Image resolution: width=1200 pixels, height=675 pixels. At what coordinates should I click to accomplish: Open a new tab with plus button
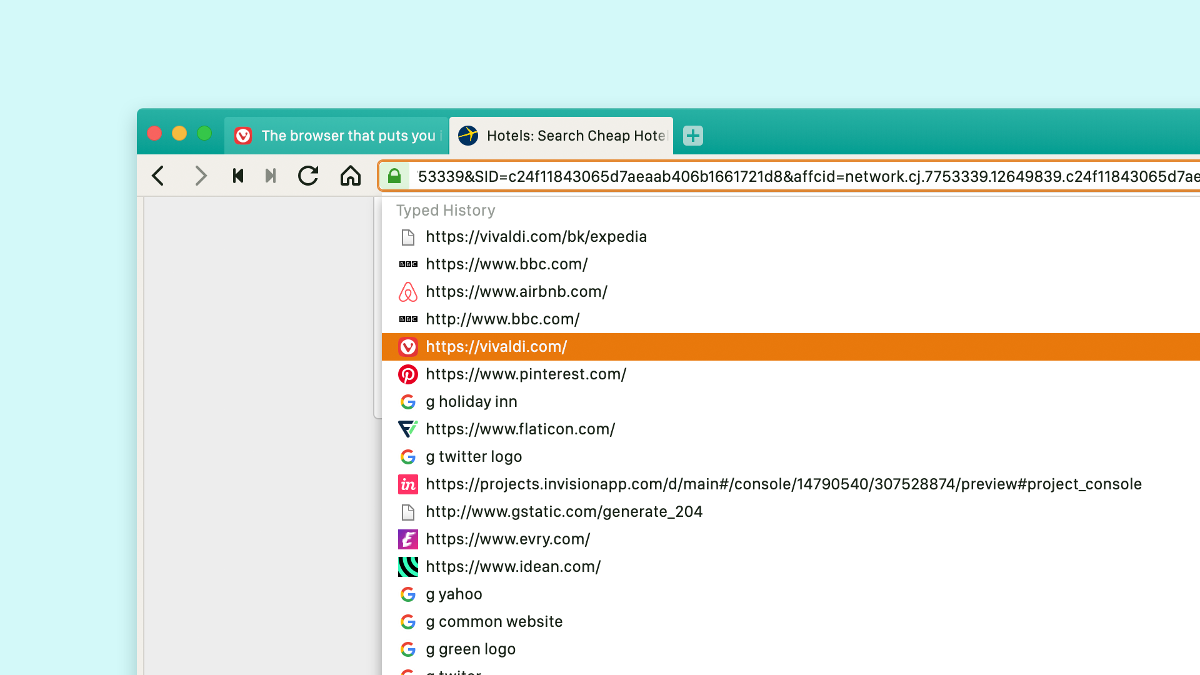tap(693, 136)
